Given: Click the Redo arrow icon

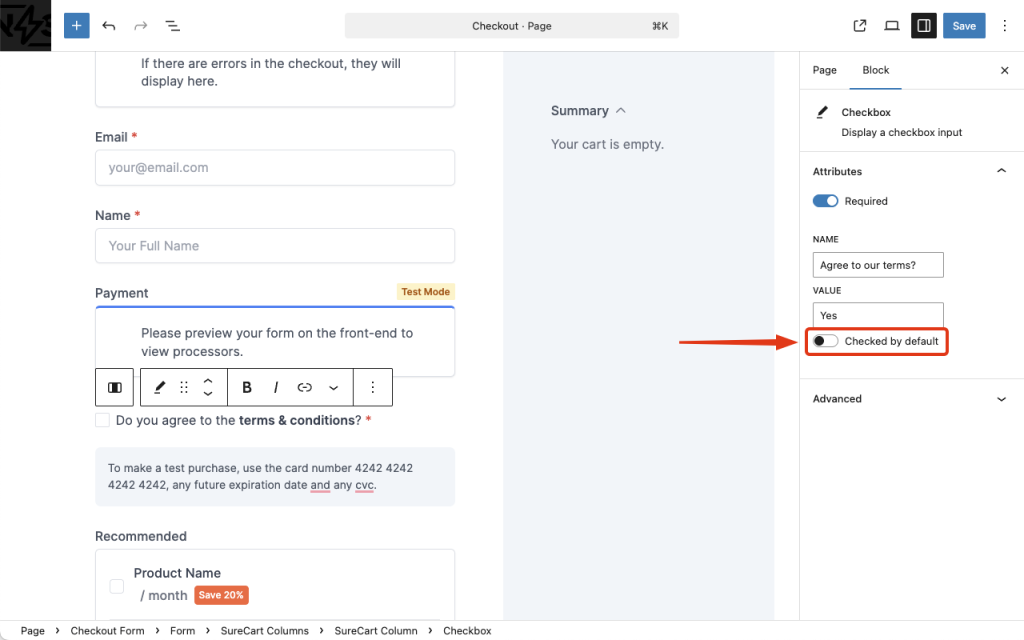Looking at the screenshot, I should point(139,25).
